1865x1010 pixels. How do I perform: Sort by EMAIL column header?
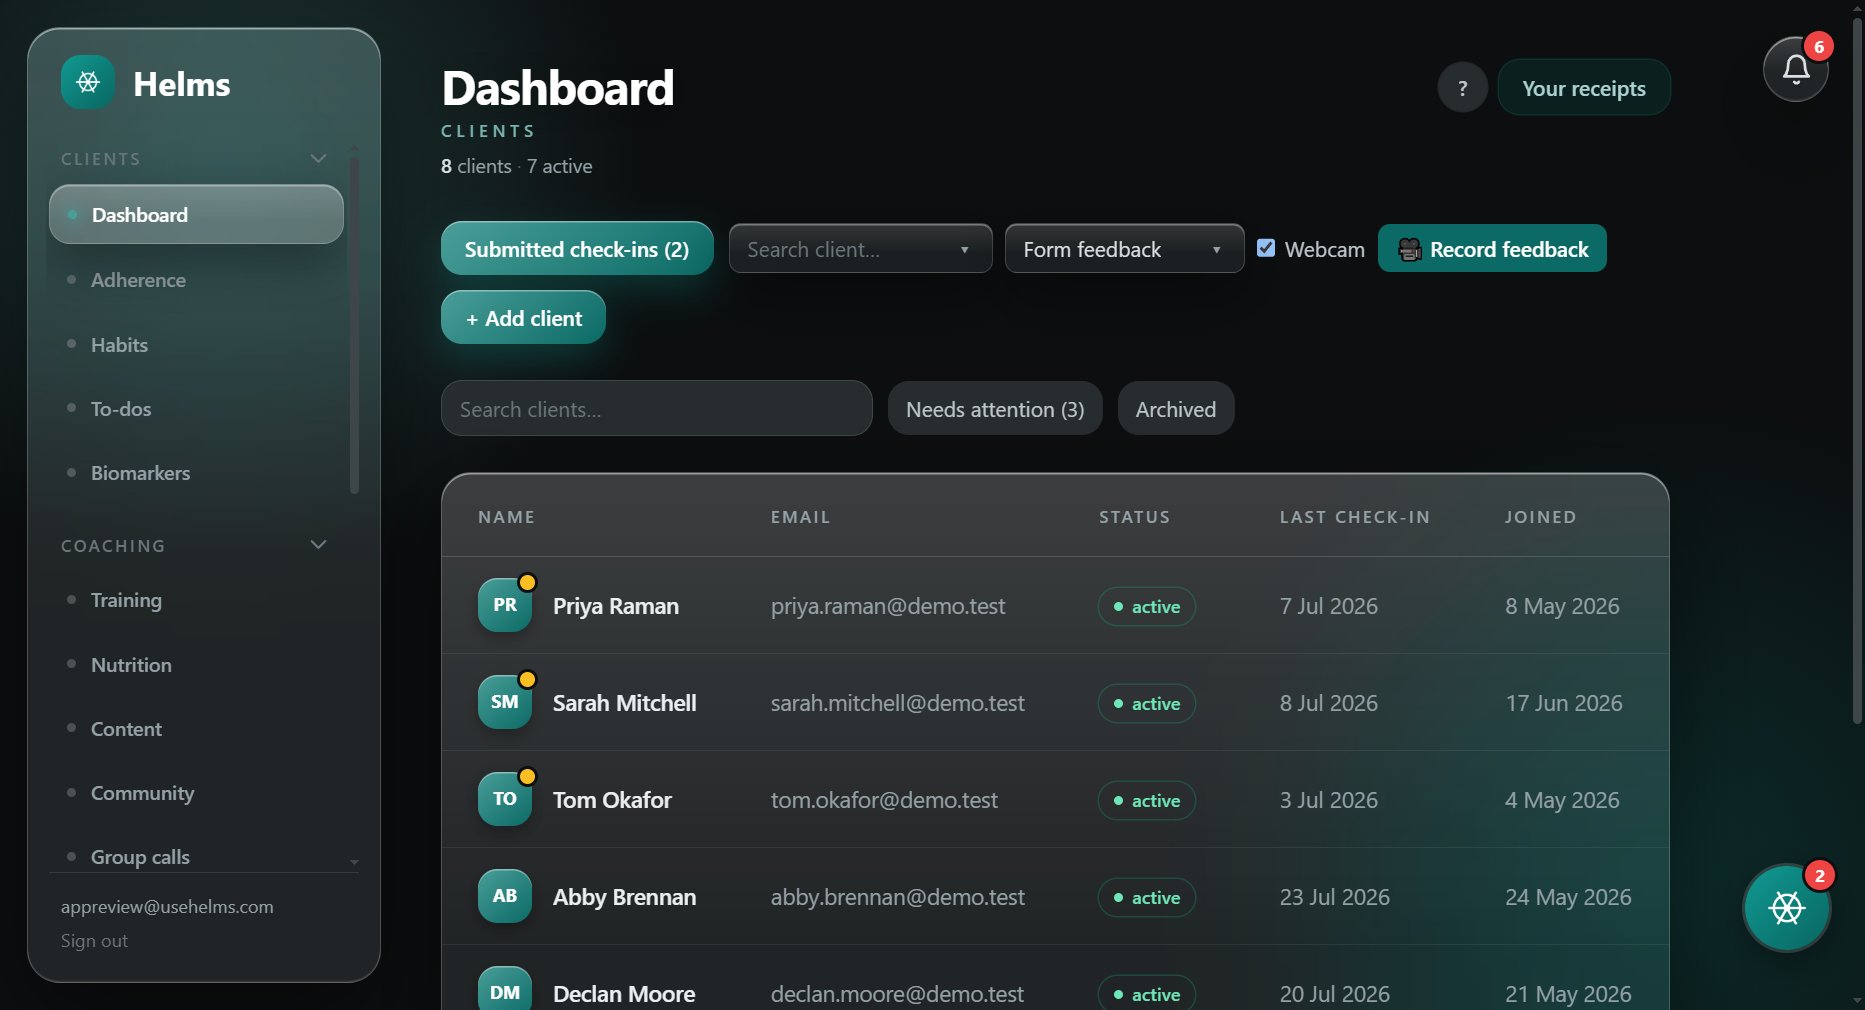pyautogui.click(x=800, y=517)
